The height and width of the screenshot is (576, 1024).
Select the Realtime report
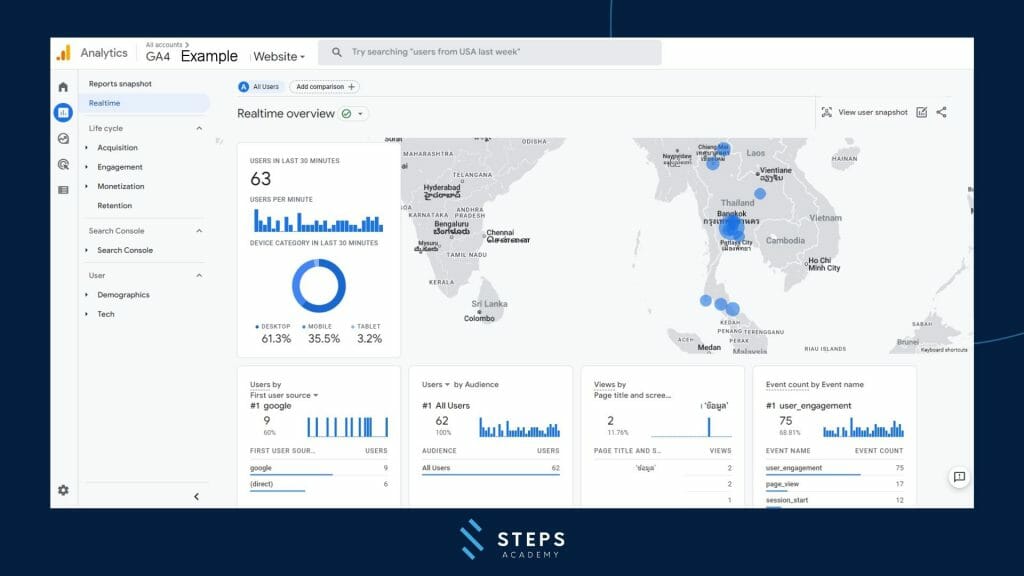[104, 102]
